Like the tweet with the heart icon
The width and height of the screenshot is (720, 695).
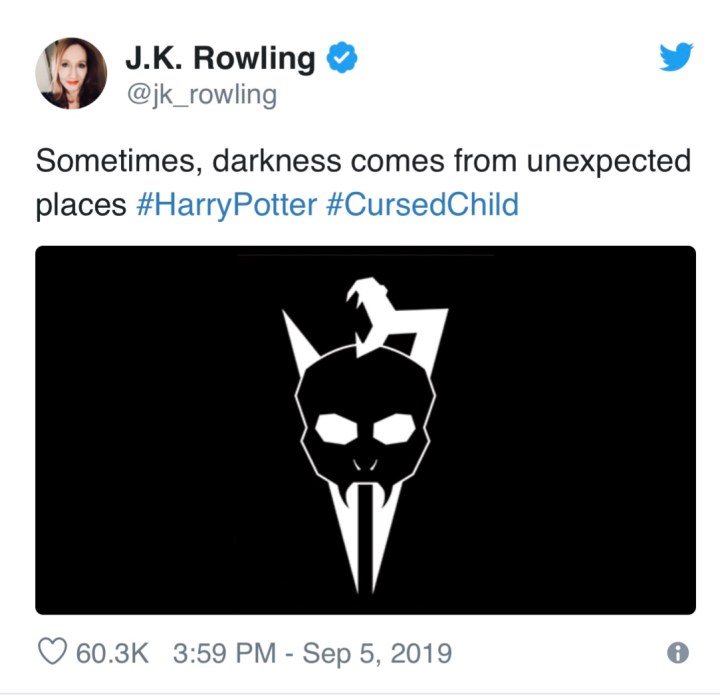point(51,654)
